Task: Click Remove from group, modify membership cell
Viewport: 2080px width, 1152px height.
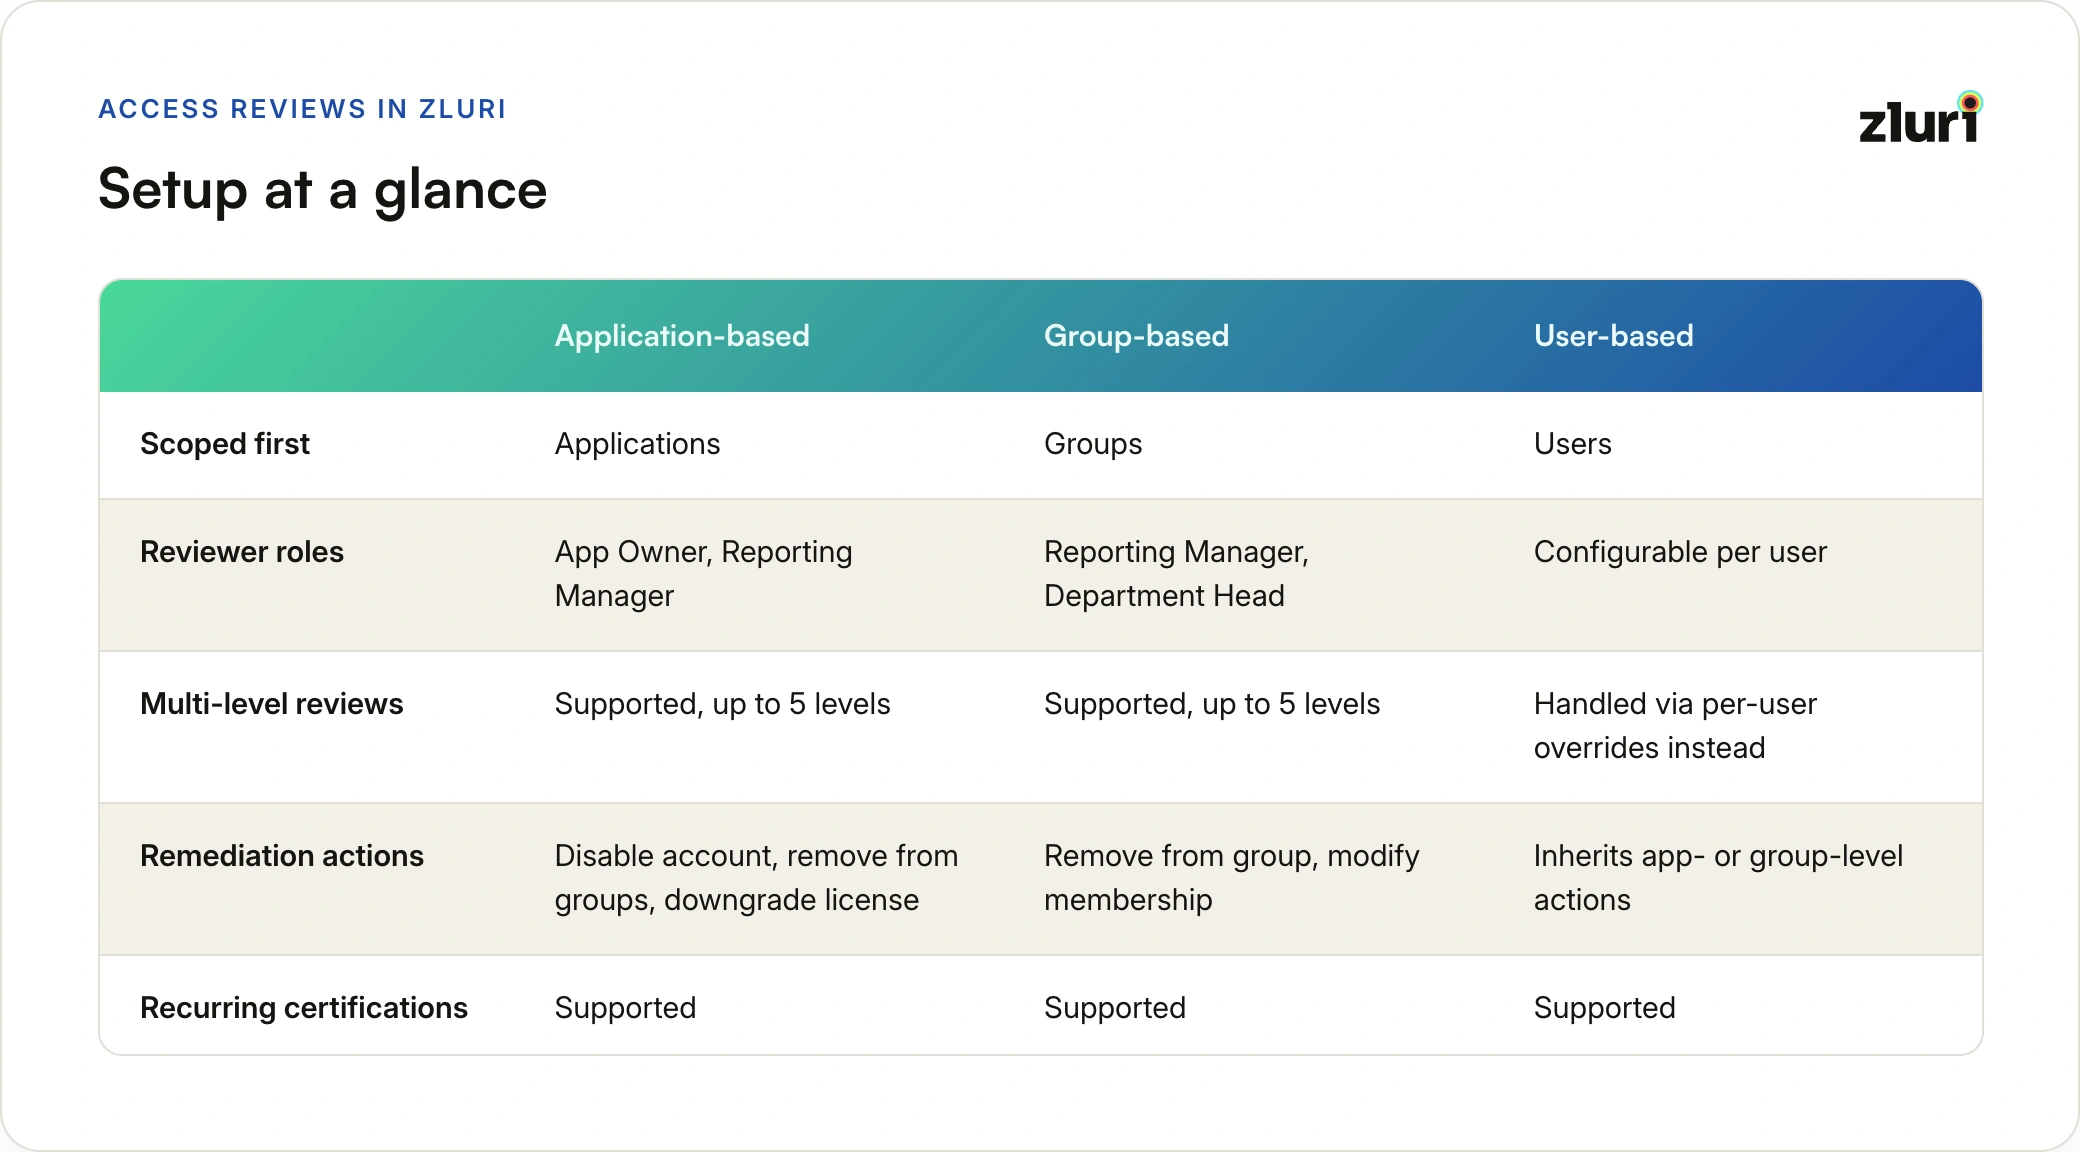Action: [1232, 878]
